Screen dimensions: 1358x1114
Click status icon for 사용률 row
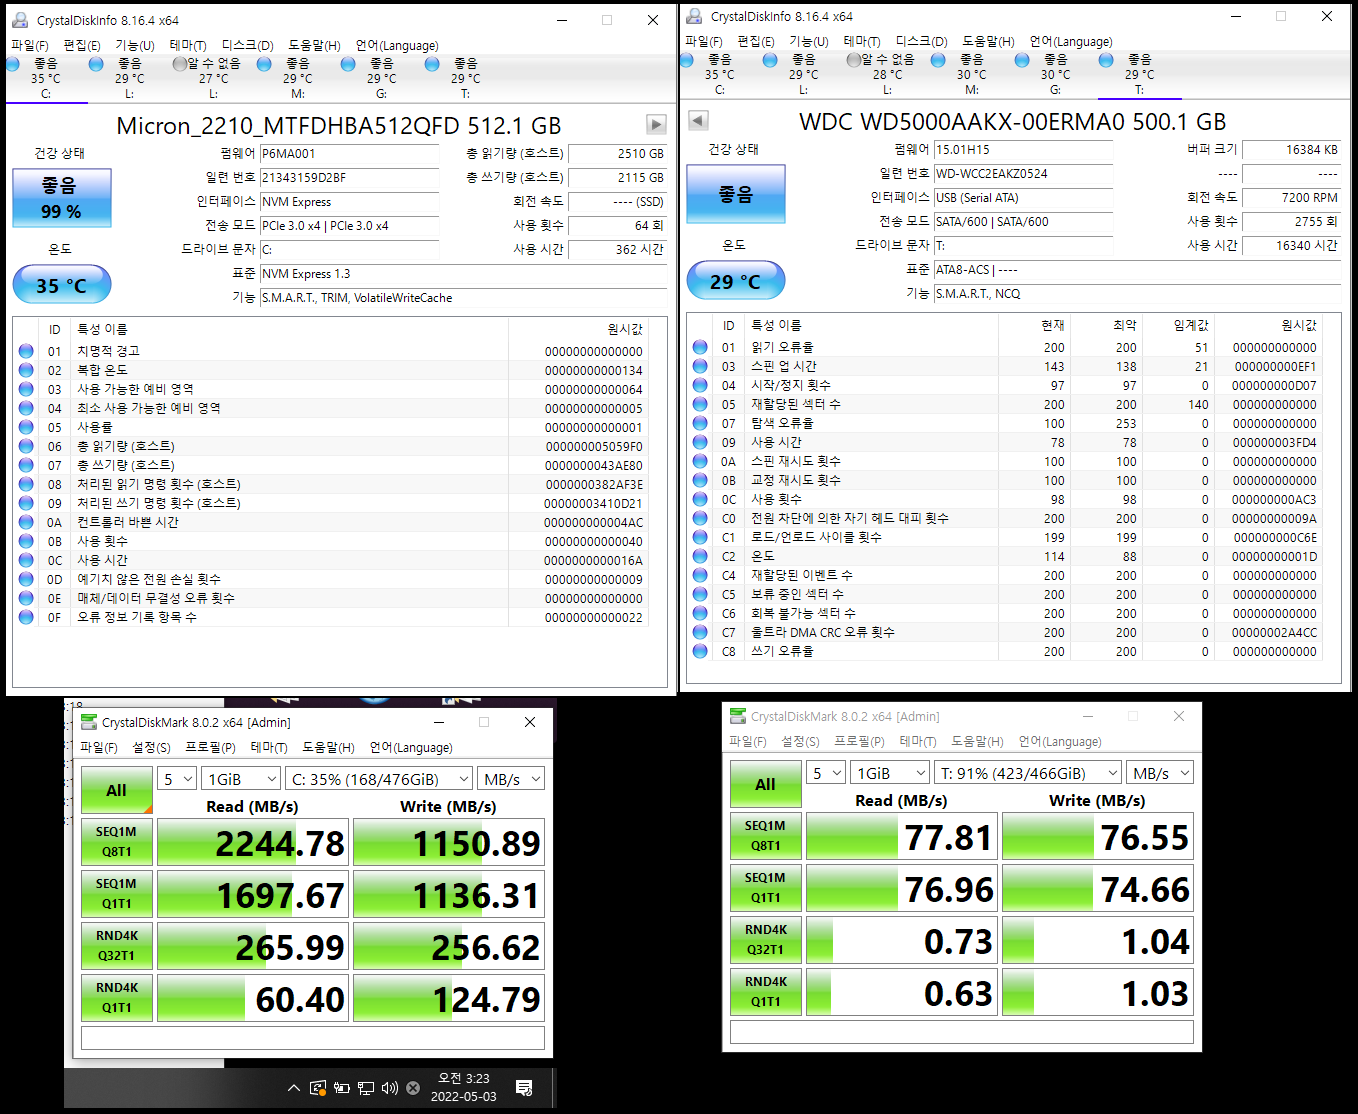pyautogui.click(x=26, y=427)
